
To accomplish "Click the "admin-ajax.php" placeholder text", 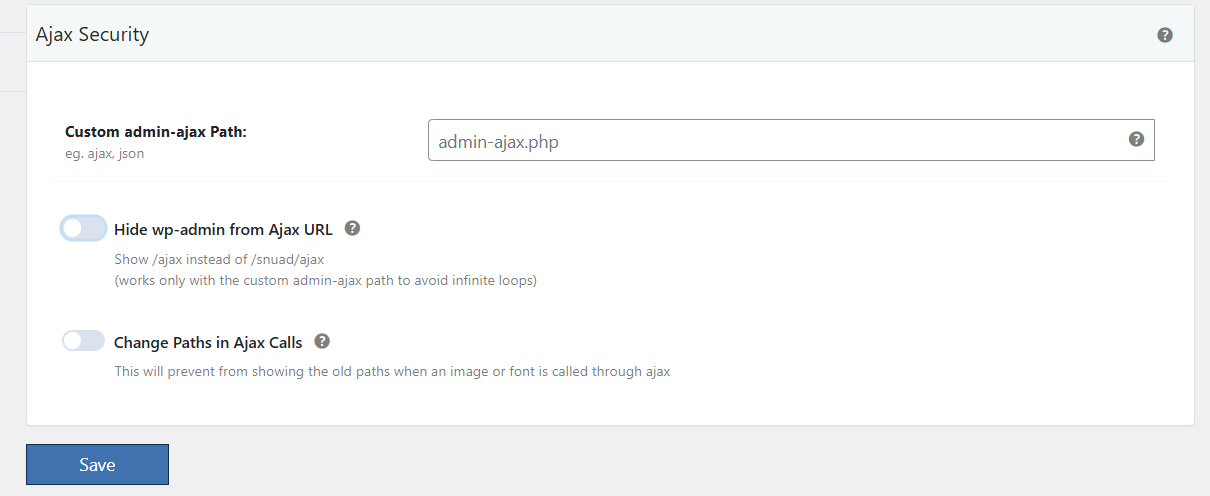I will click(498, 142).
